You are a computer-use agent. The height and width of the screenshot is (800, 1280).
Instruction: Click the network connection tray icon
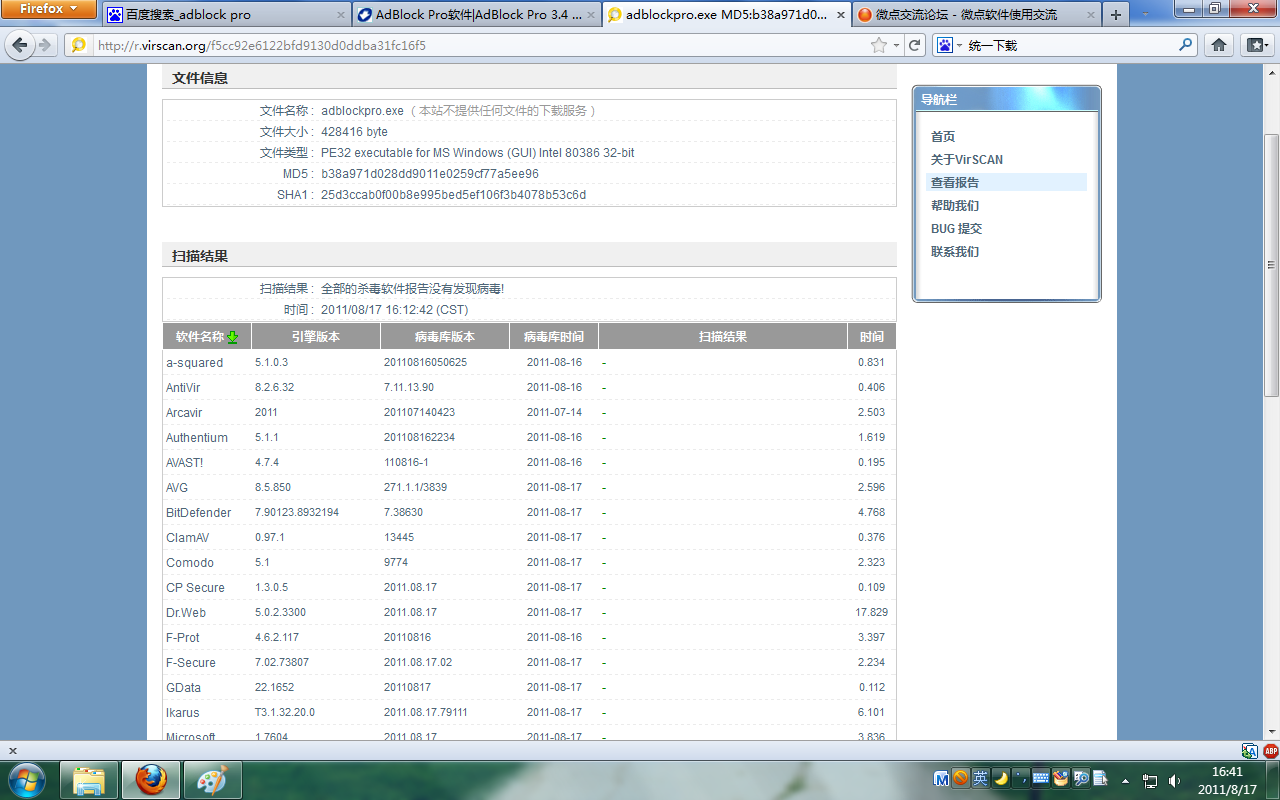coord(1150,780)
